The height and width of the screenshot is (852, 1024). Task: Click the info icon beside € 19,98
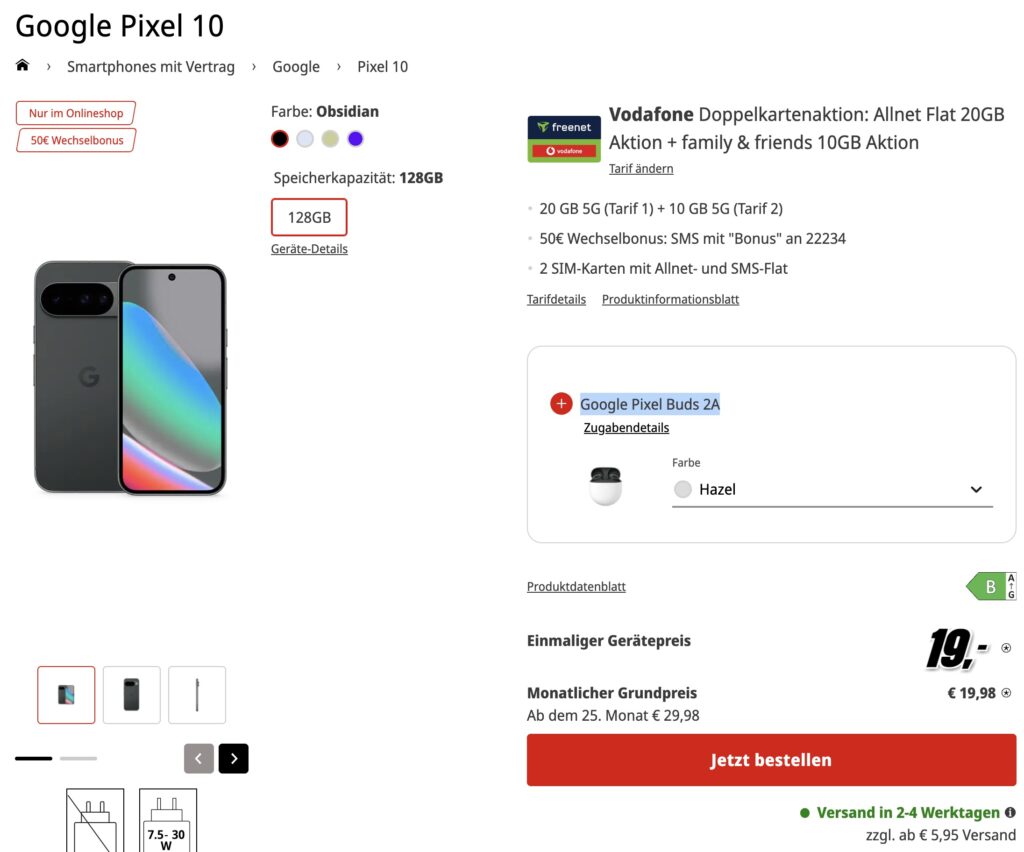pyautogui.click(x=1006, y=693)
